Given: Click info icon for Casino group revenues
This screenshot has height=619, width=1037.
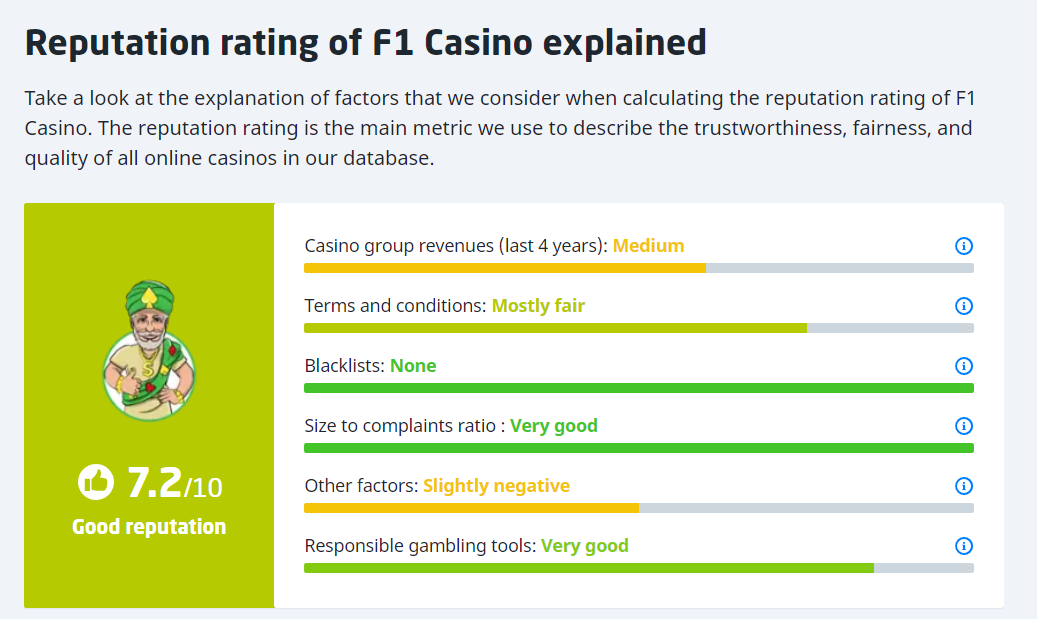Looking at the screenshot, I should pyautogui.click(x=964, y=246).
